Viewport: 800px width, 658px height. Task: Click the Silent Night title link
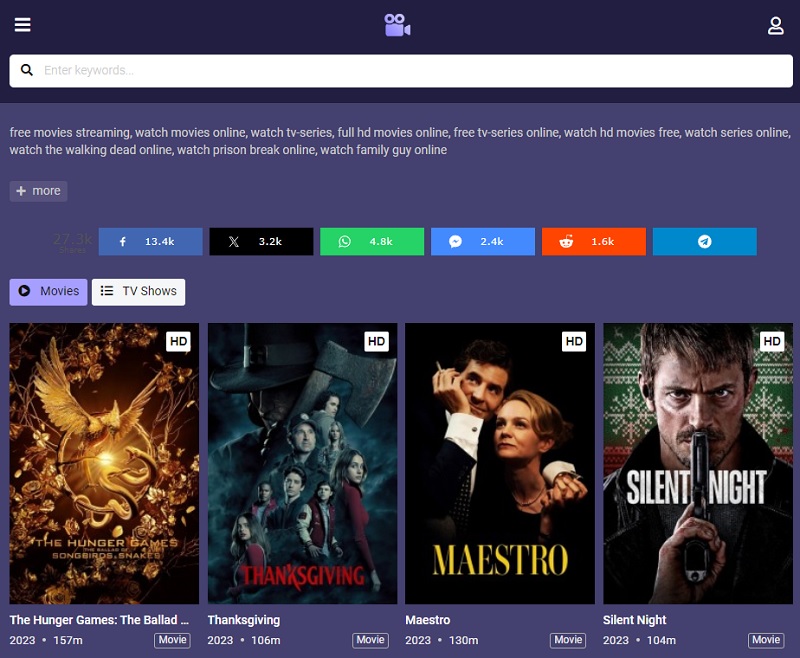[x=634, y=620]
